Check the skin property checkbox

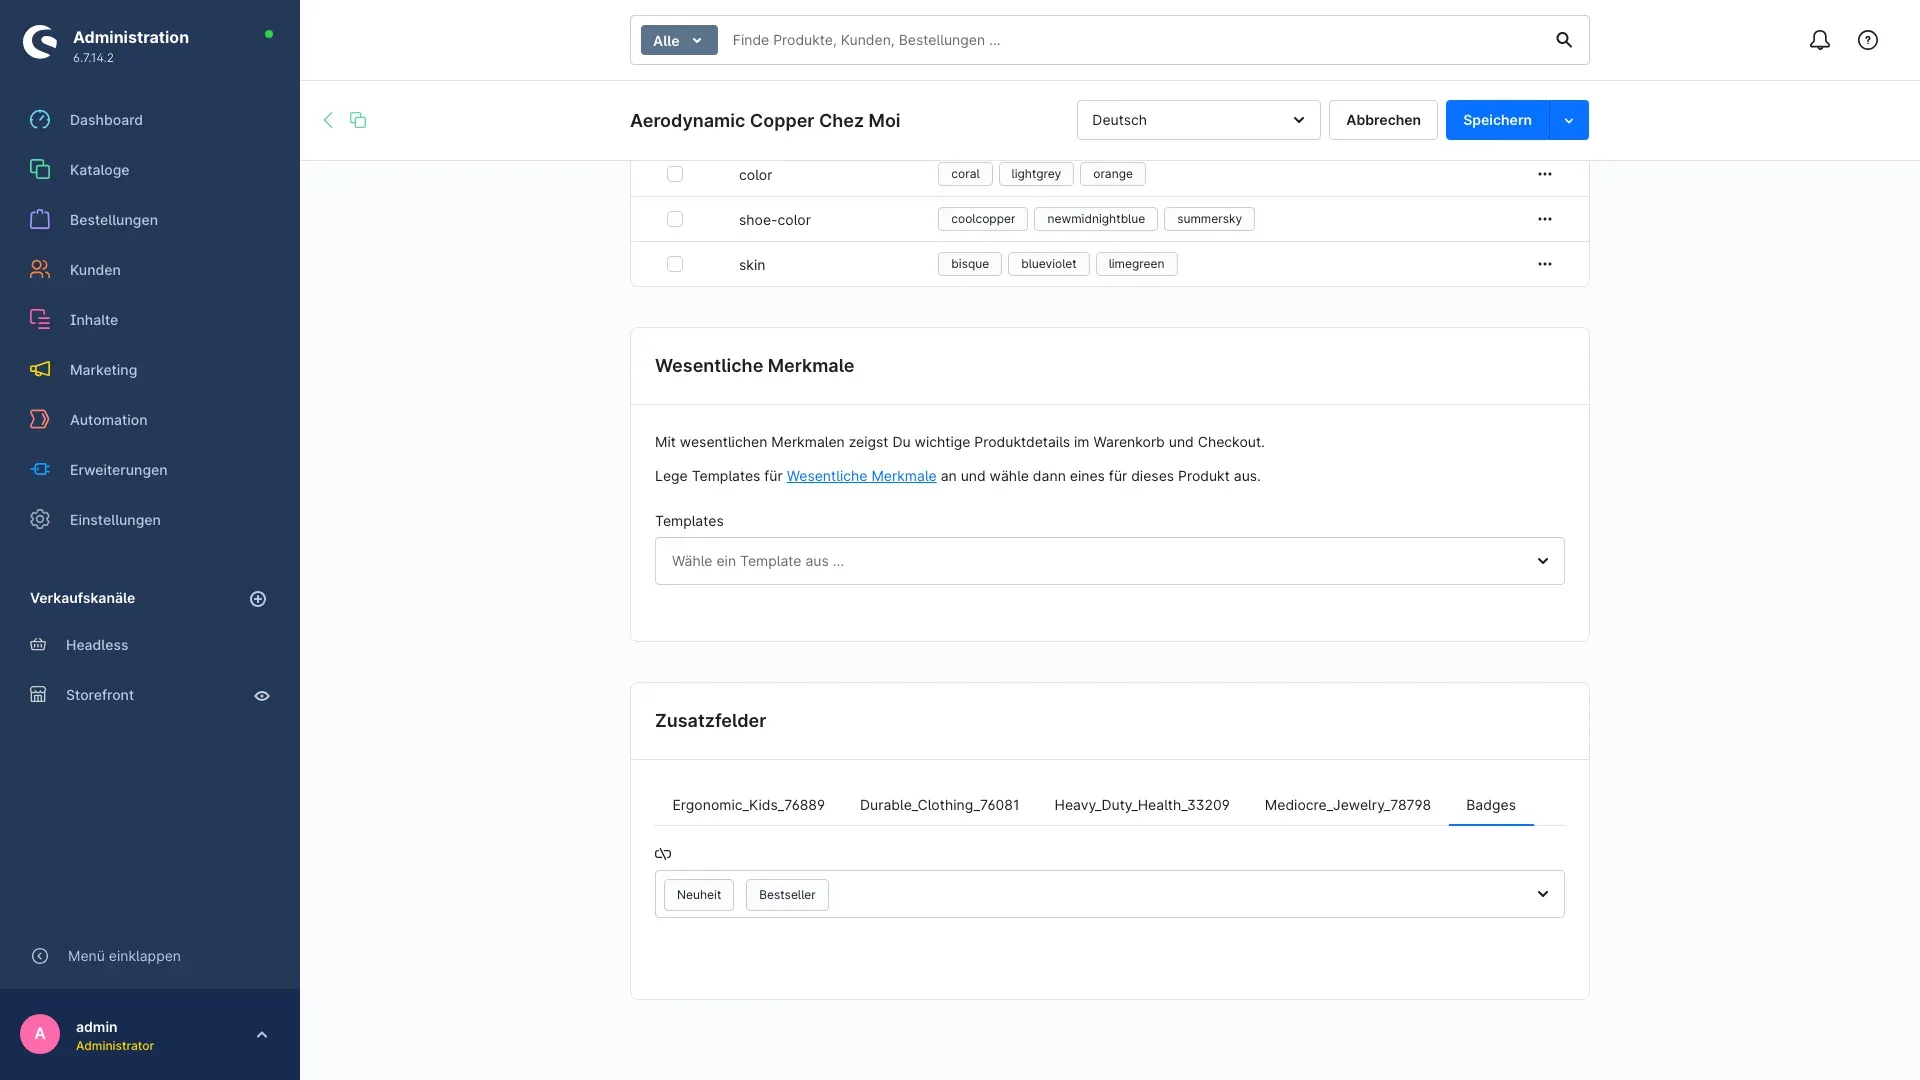click(x=675, y=264)
